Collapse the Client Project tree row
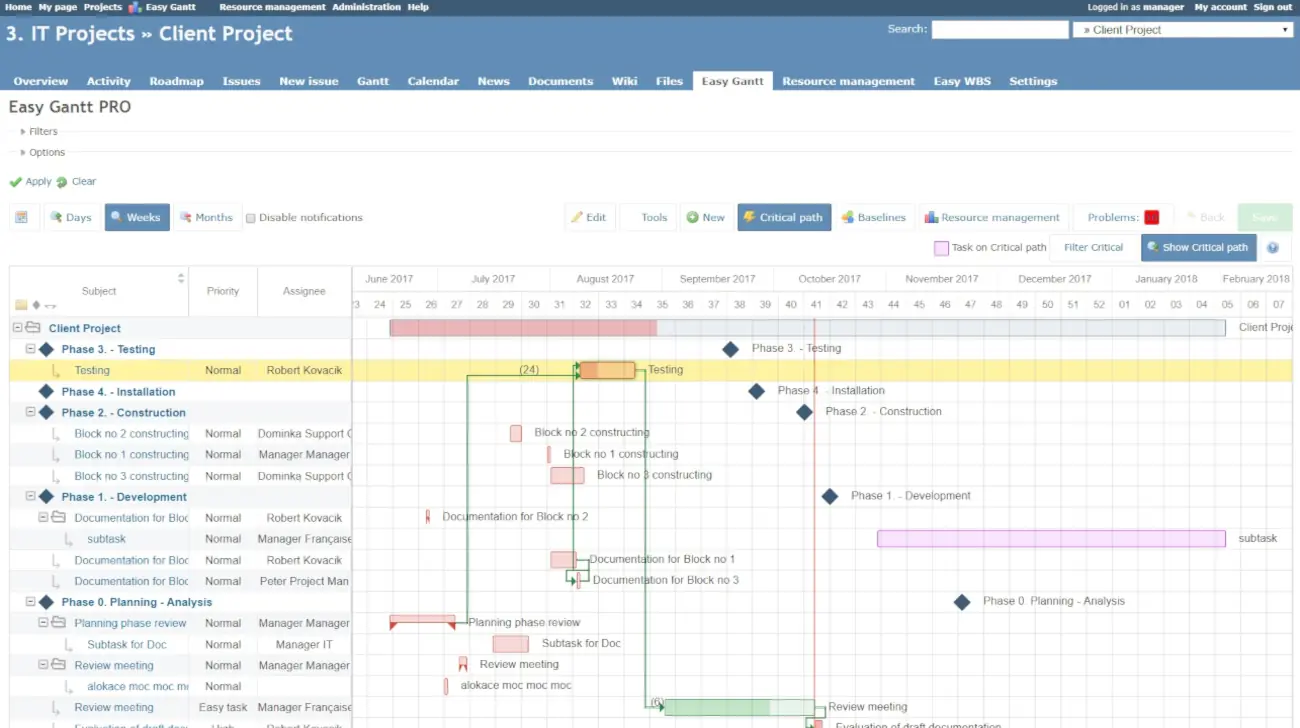The width and height of the screenshot is (1300, 728). click(18, 328)
